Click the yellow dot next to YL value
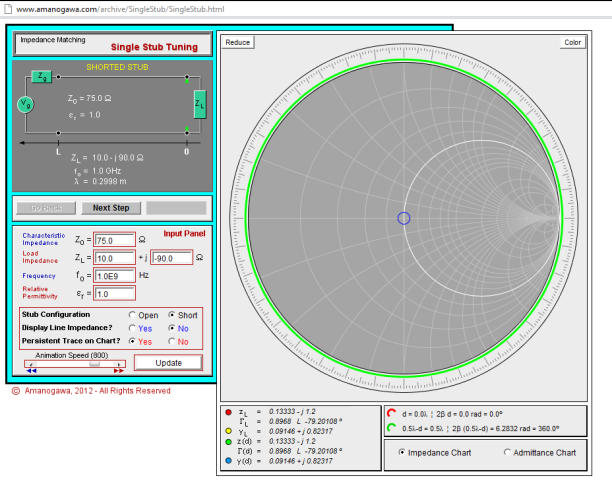The width and height of the screenshot is (612, 480). [x=228, y=431]
